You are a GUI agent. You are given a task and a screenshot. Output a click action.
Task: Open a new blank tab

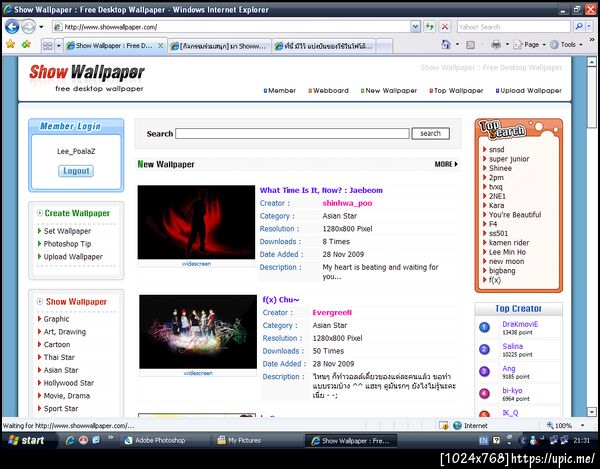point(385,46)
